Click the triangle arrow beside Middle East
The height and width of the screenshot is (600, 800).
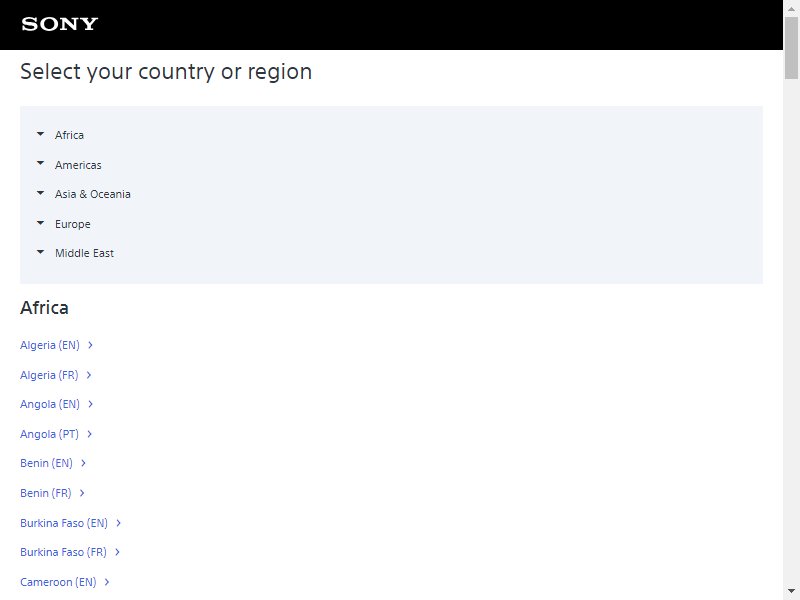point(40,252)
